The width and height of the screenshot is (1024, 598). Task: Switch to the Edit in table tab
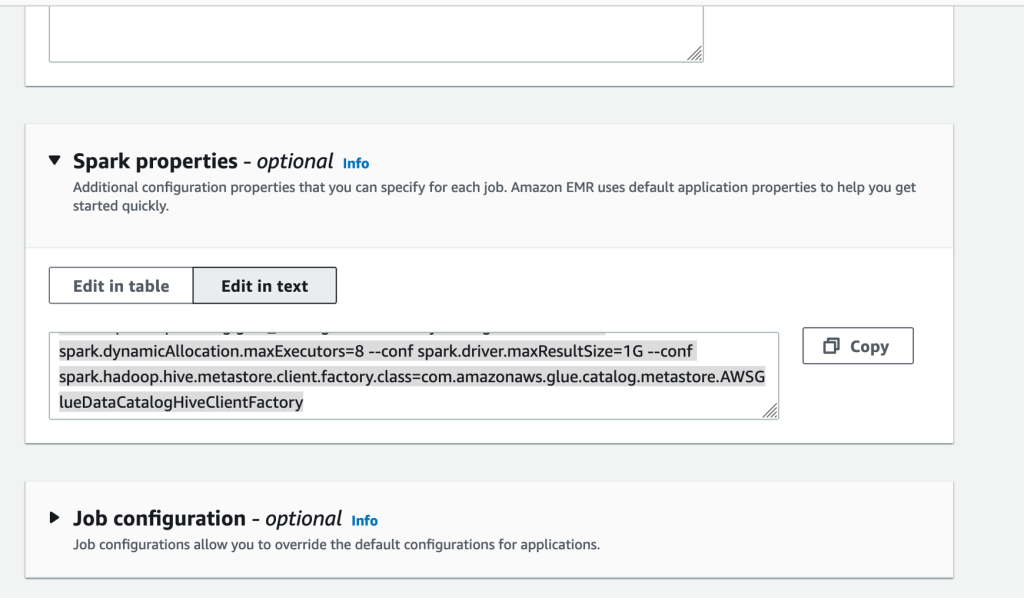(121, 285)
